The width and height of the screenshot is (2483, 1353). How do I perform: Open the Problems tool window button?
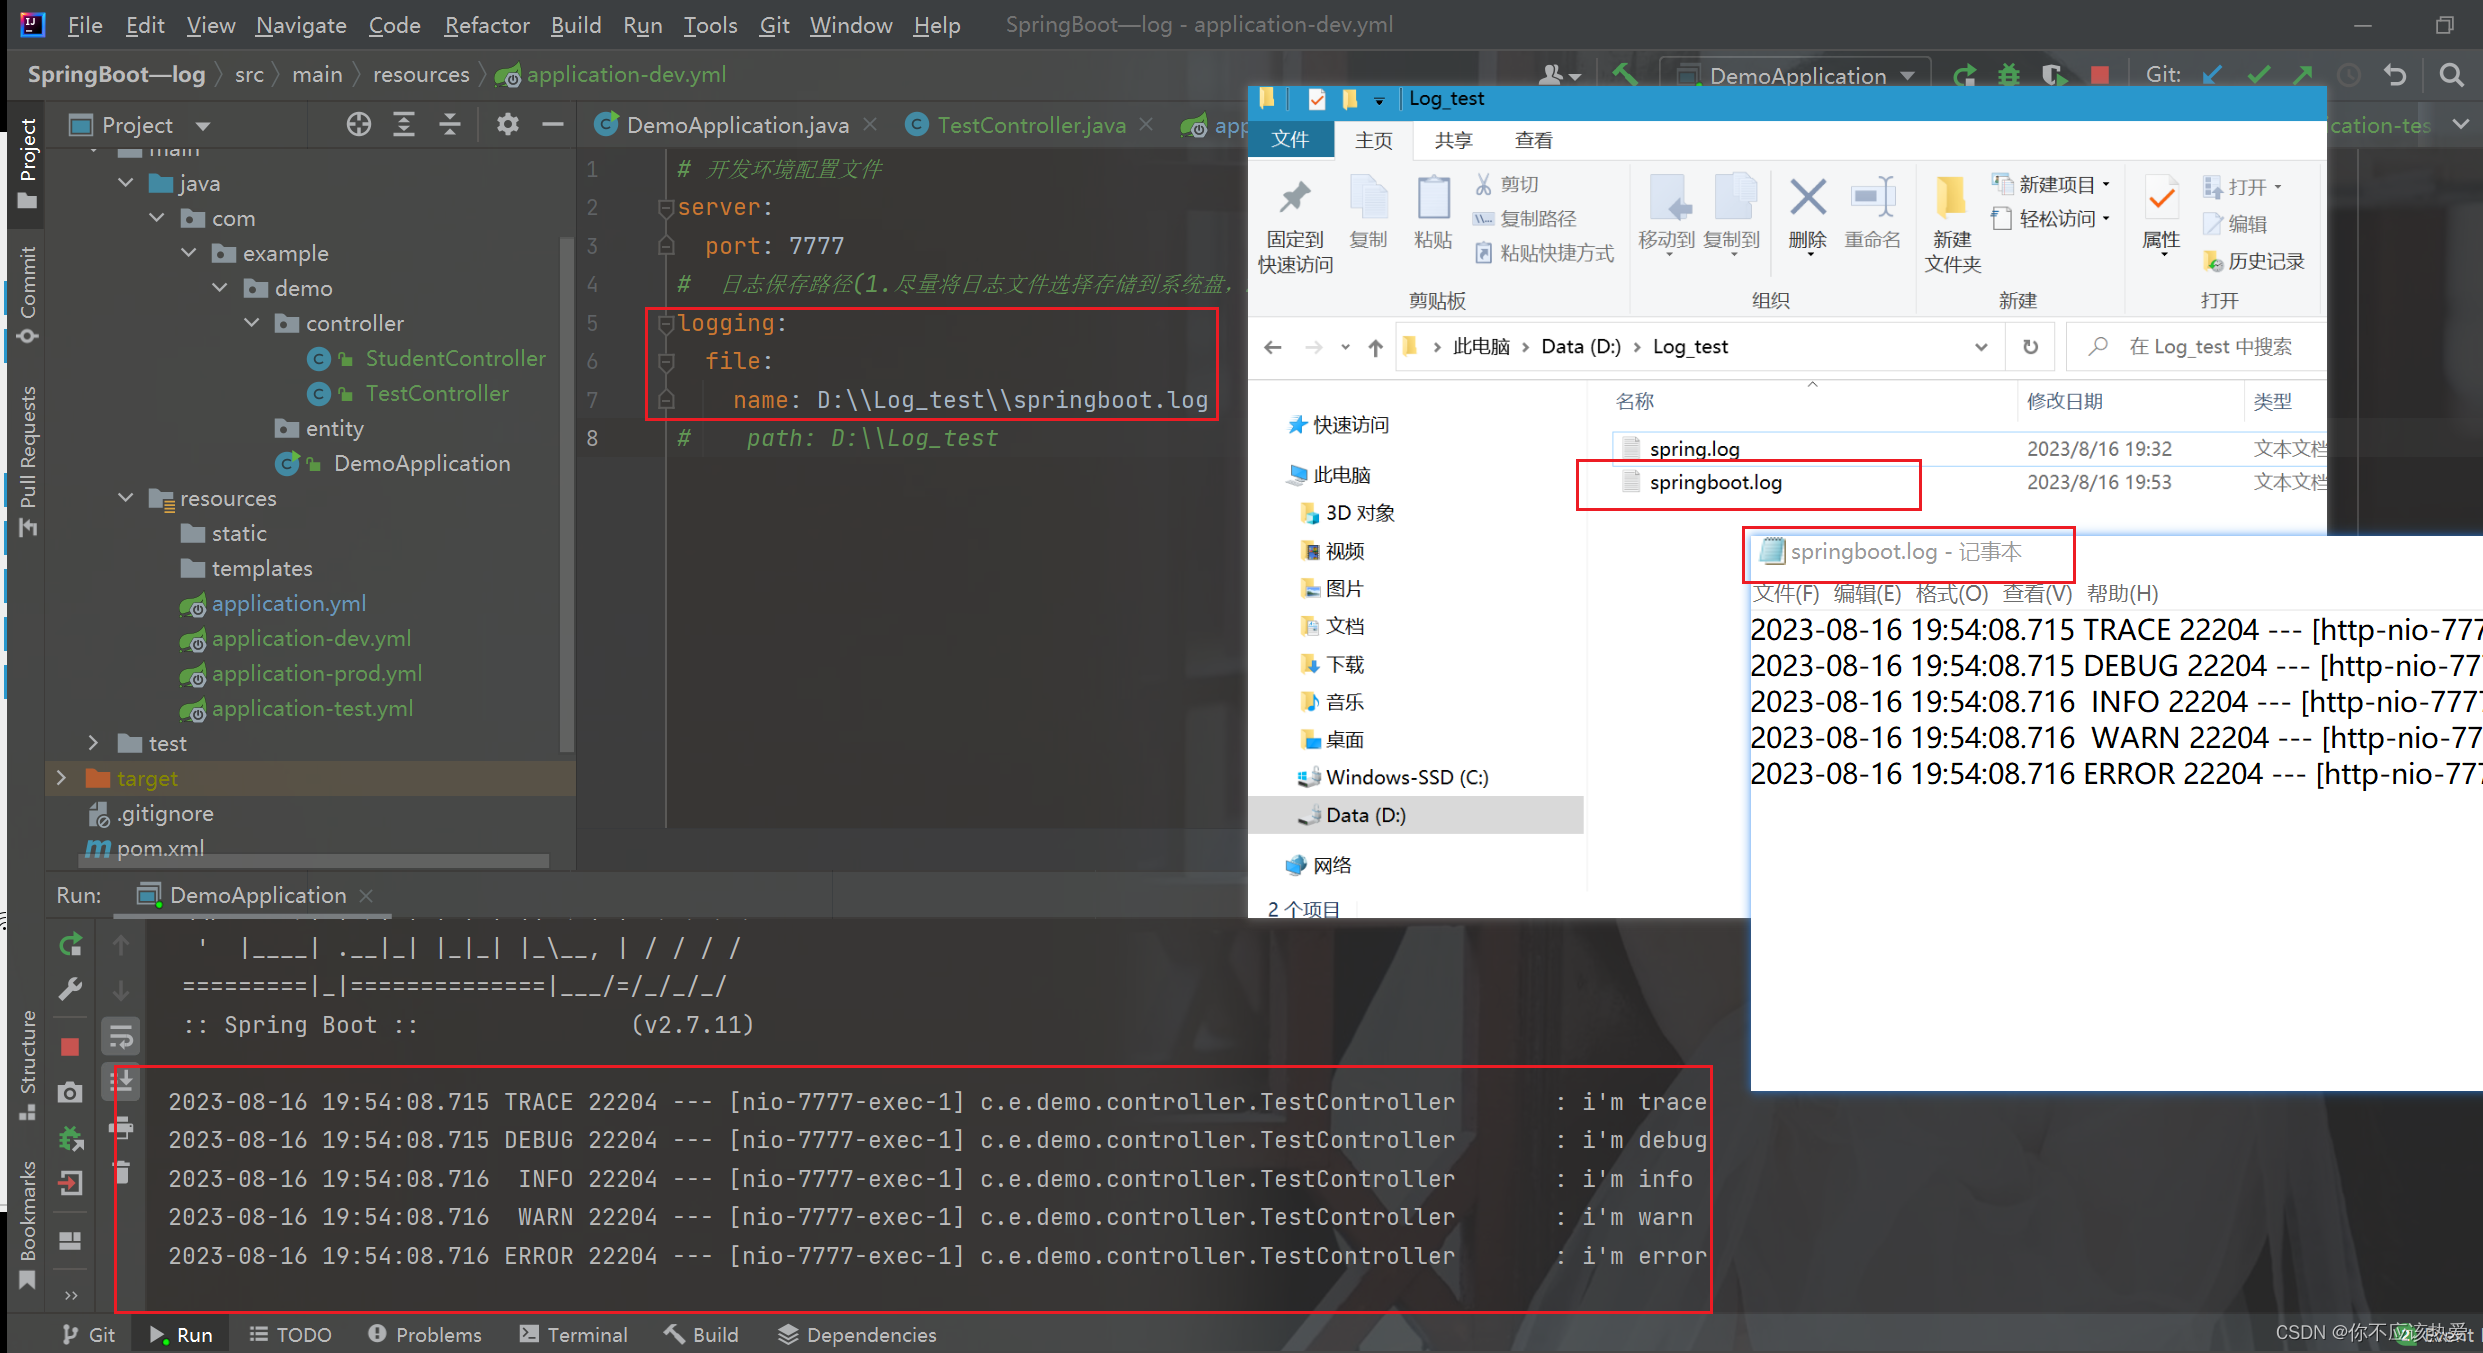(425, 1334)
